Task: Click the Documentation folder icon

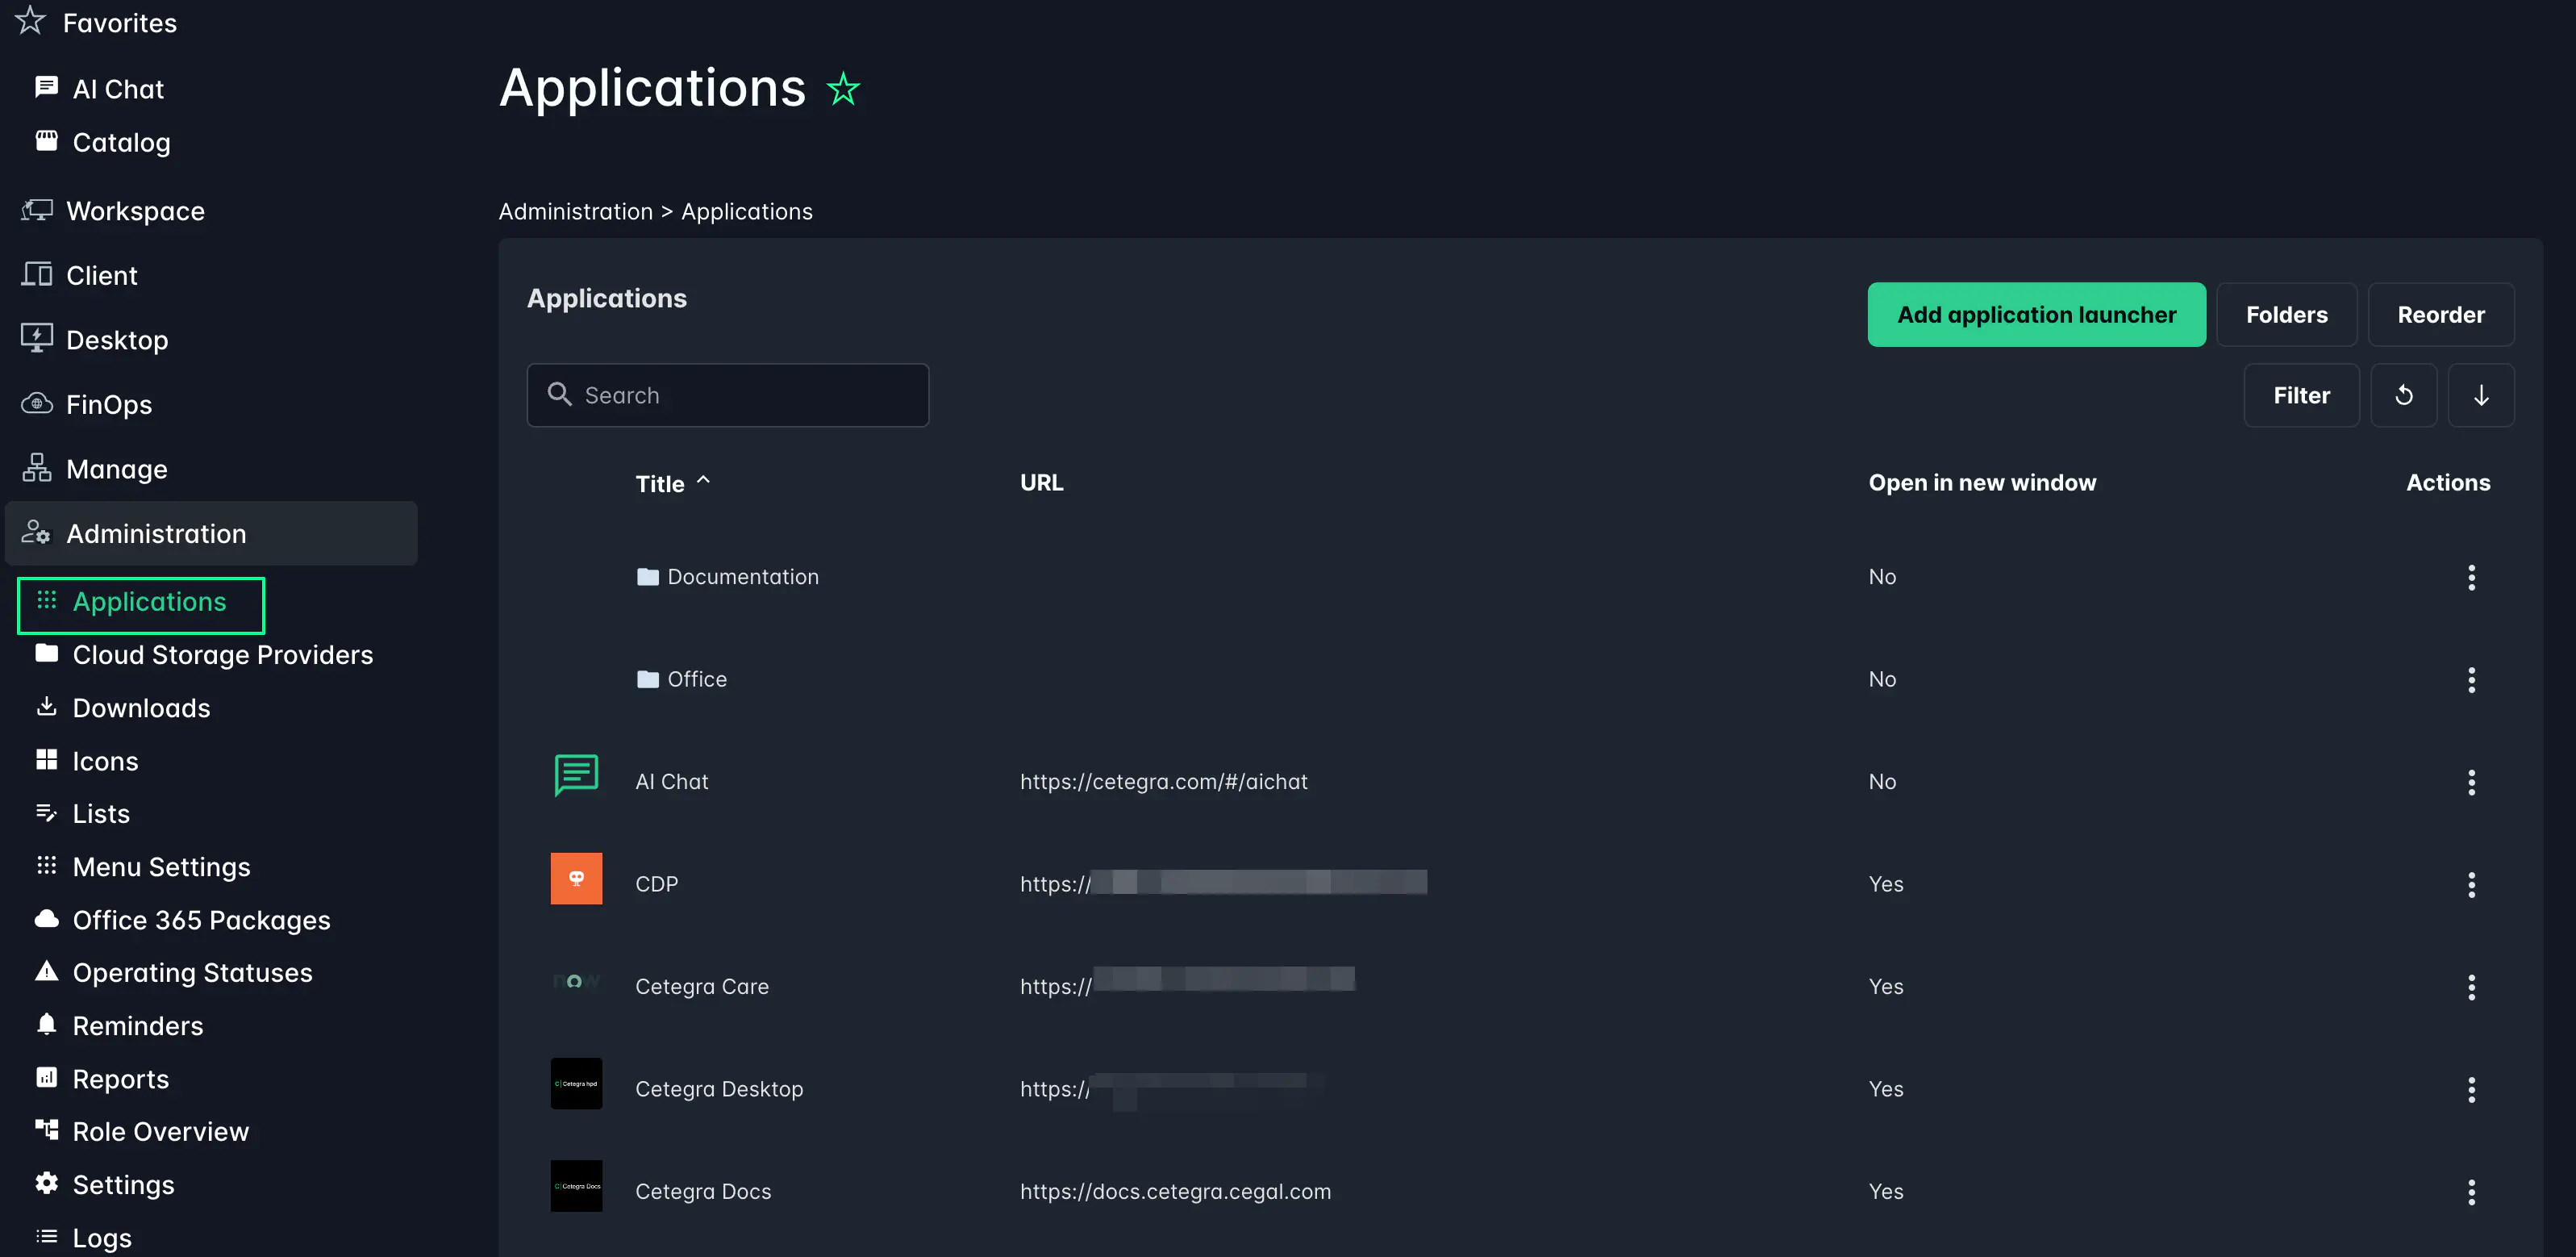Action: 648,577
